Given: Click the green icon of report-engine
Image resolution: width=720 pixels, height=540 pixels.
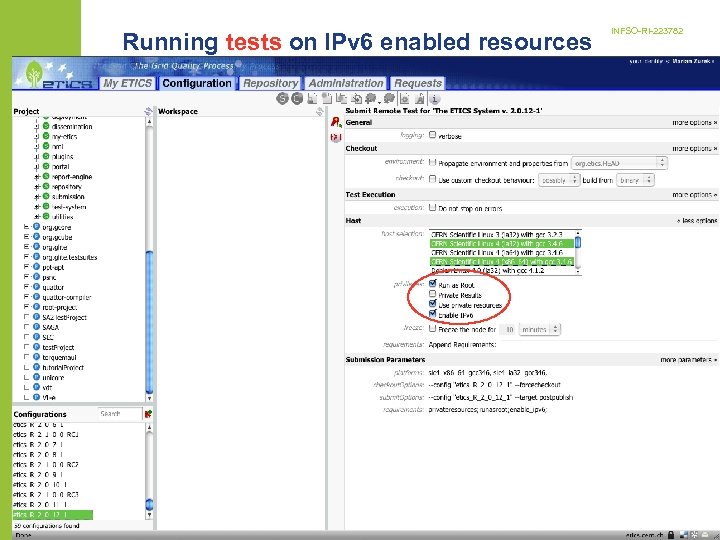Looking at the screenshot, I should tap(46, 176).
